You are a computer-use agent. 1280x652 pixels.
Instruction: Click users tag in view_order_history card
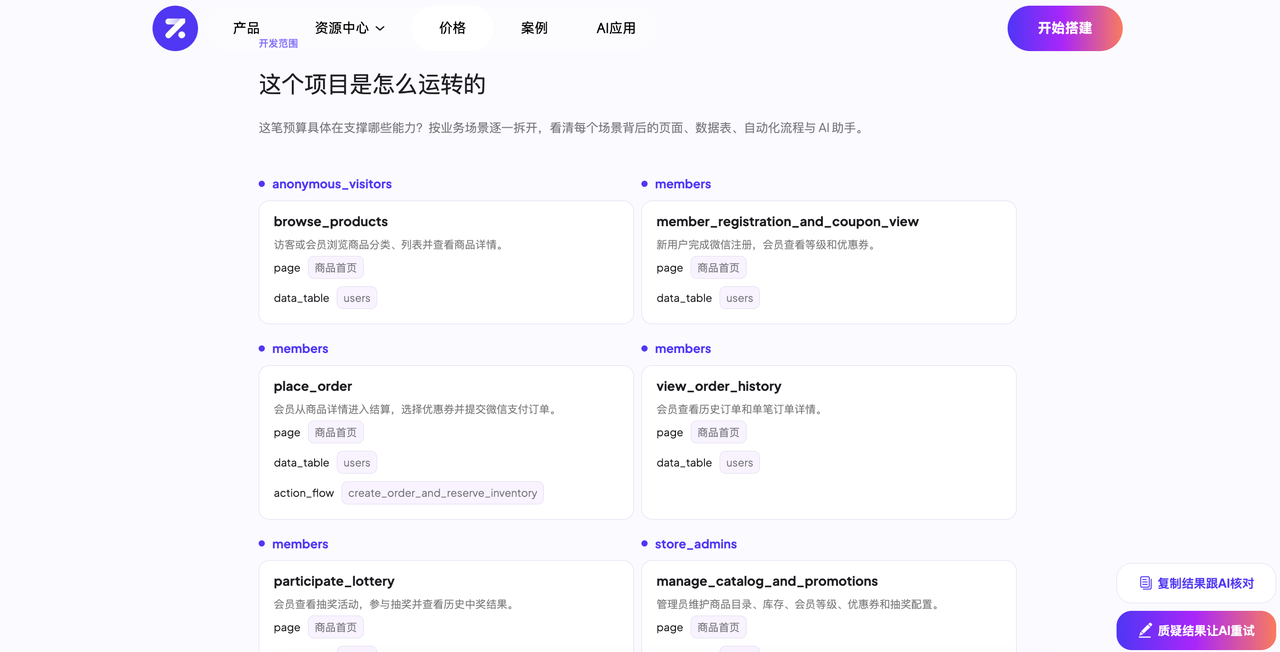click(x=740, y=463)
